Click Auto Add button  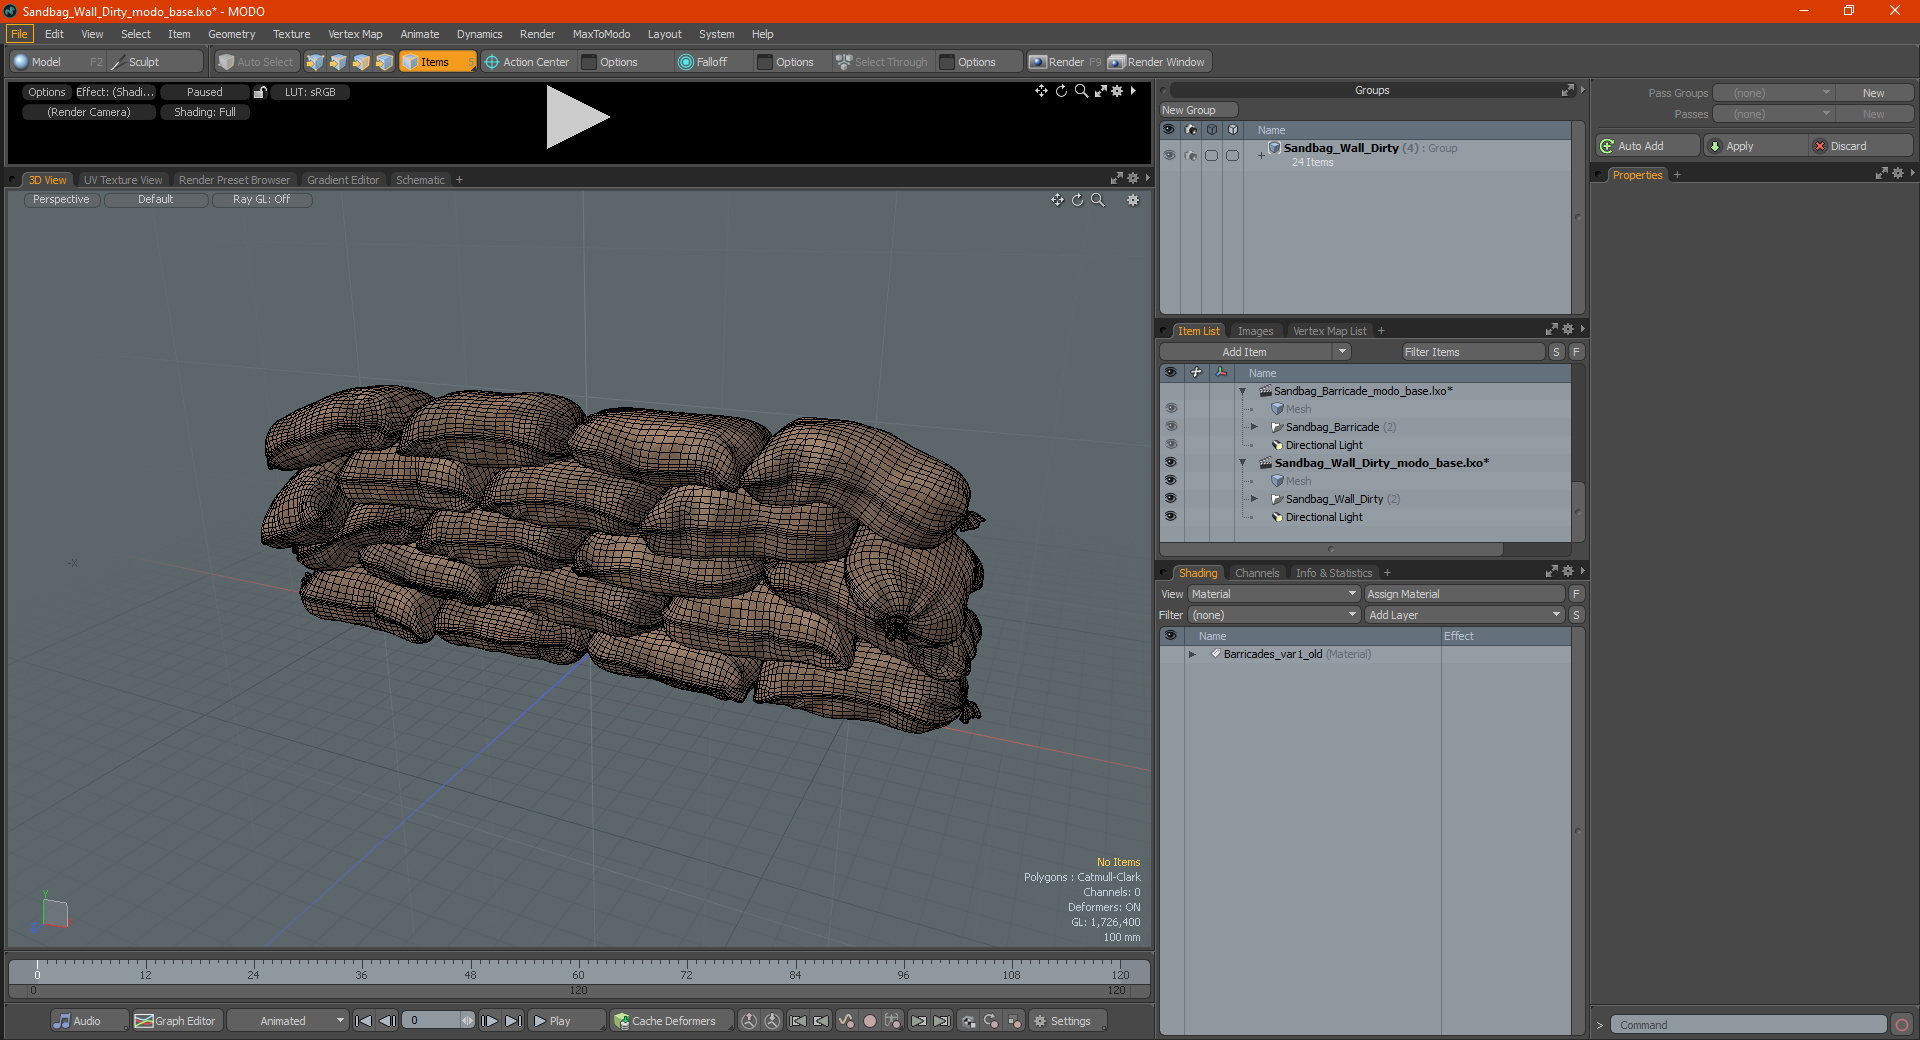point(1647,146)
